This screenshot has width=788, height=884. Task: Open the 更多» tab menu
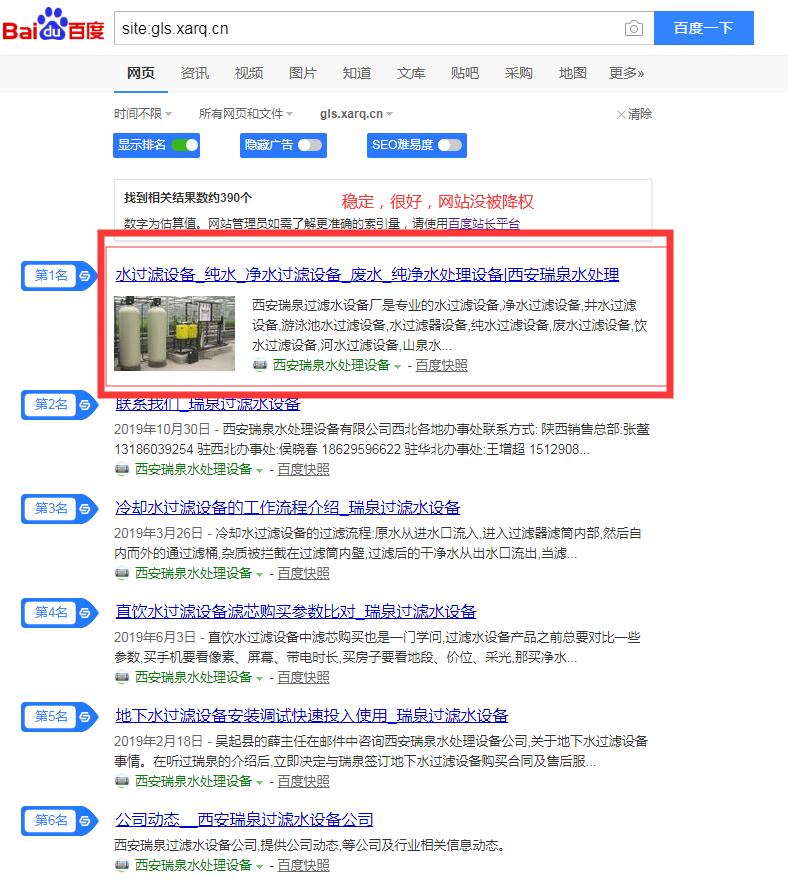point(626,73)
